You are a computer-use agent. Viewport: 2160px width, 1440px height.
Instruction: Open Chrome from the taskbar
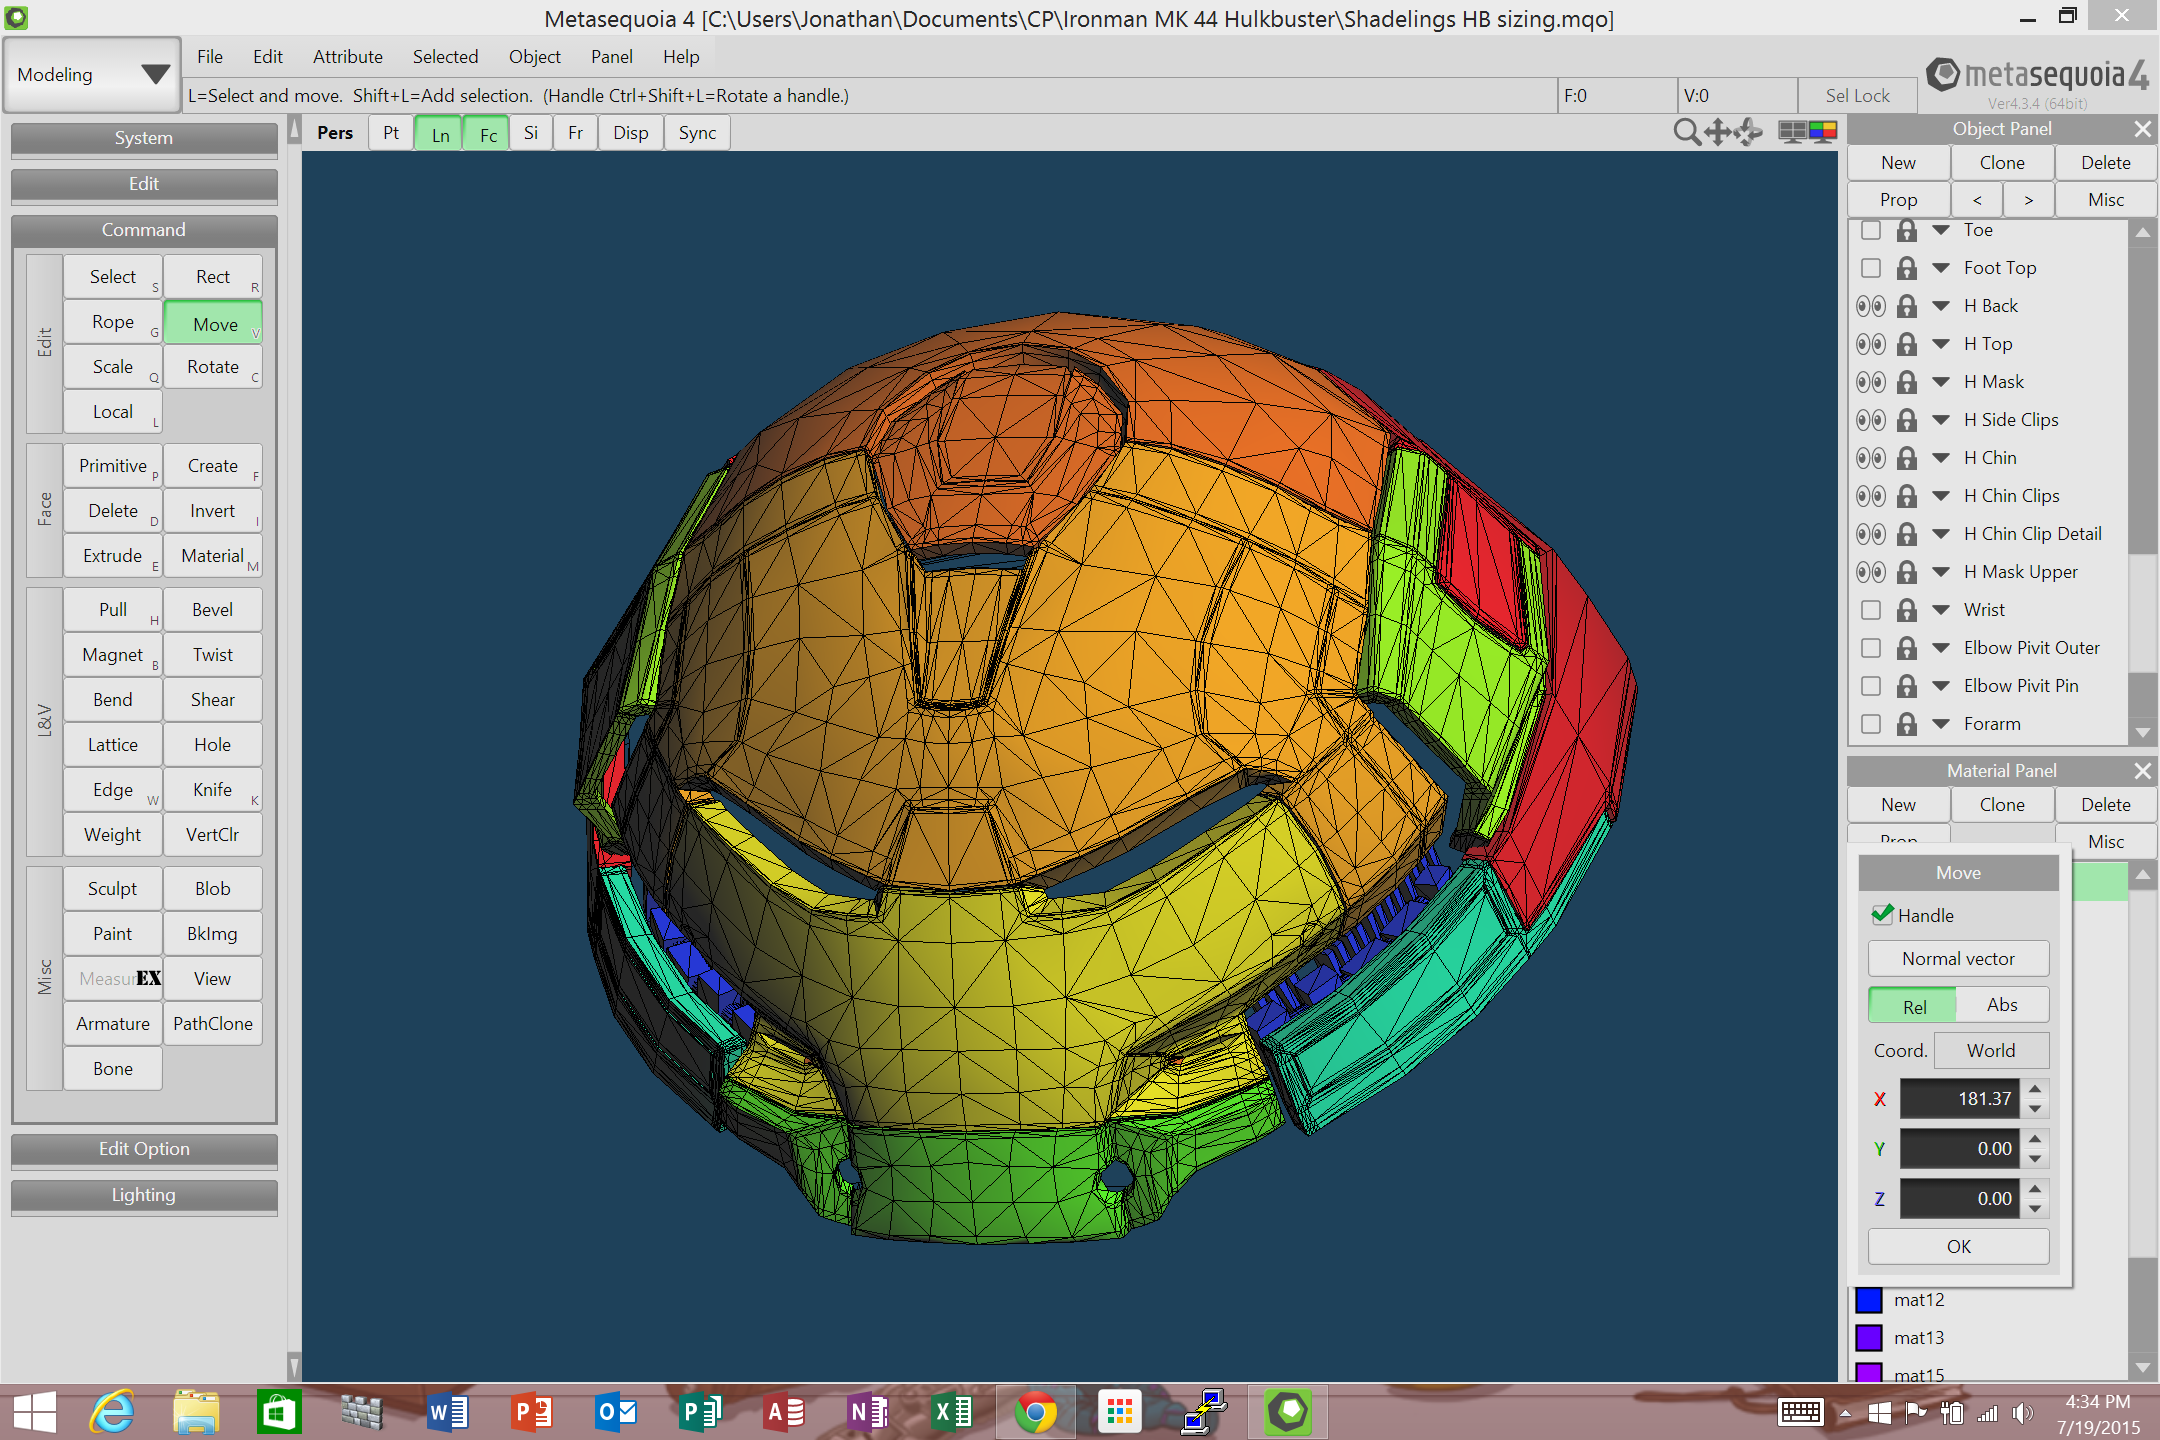pyautogui.click(x=1036, y=1412)
